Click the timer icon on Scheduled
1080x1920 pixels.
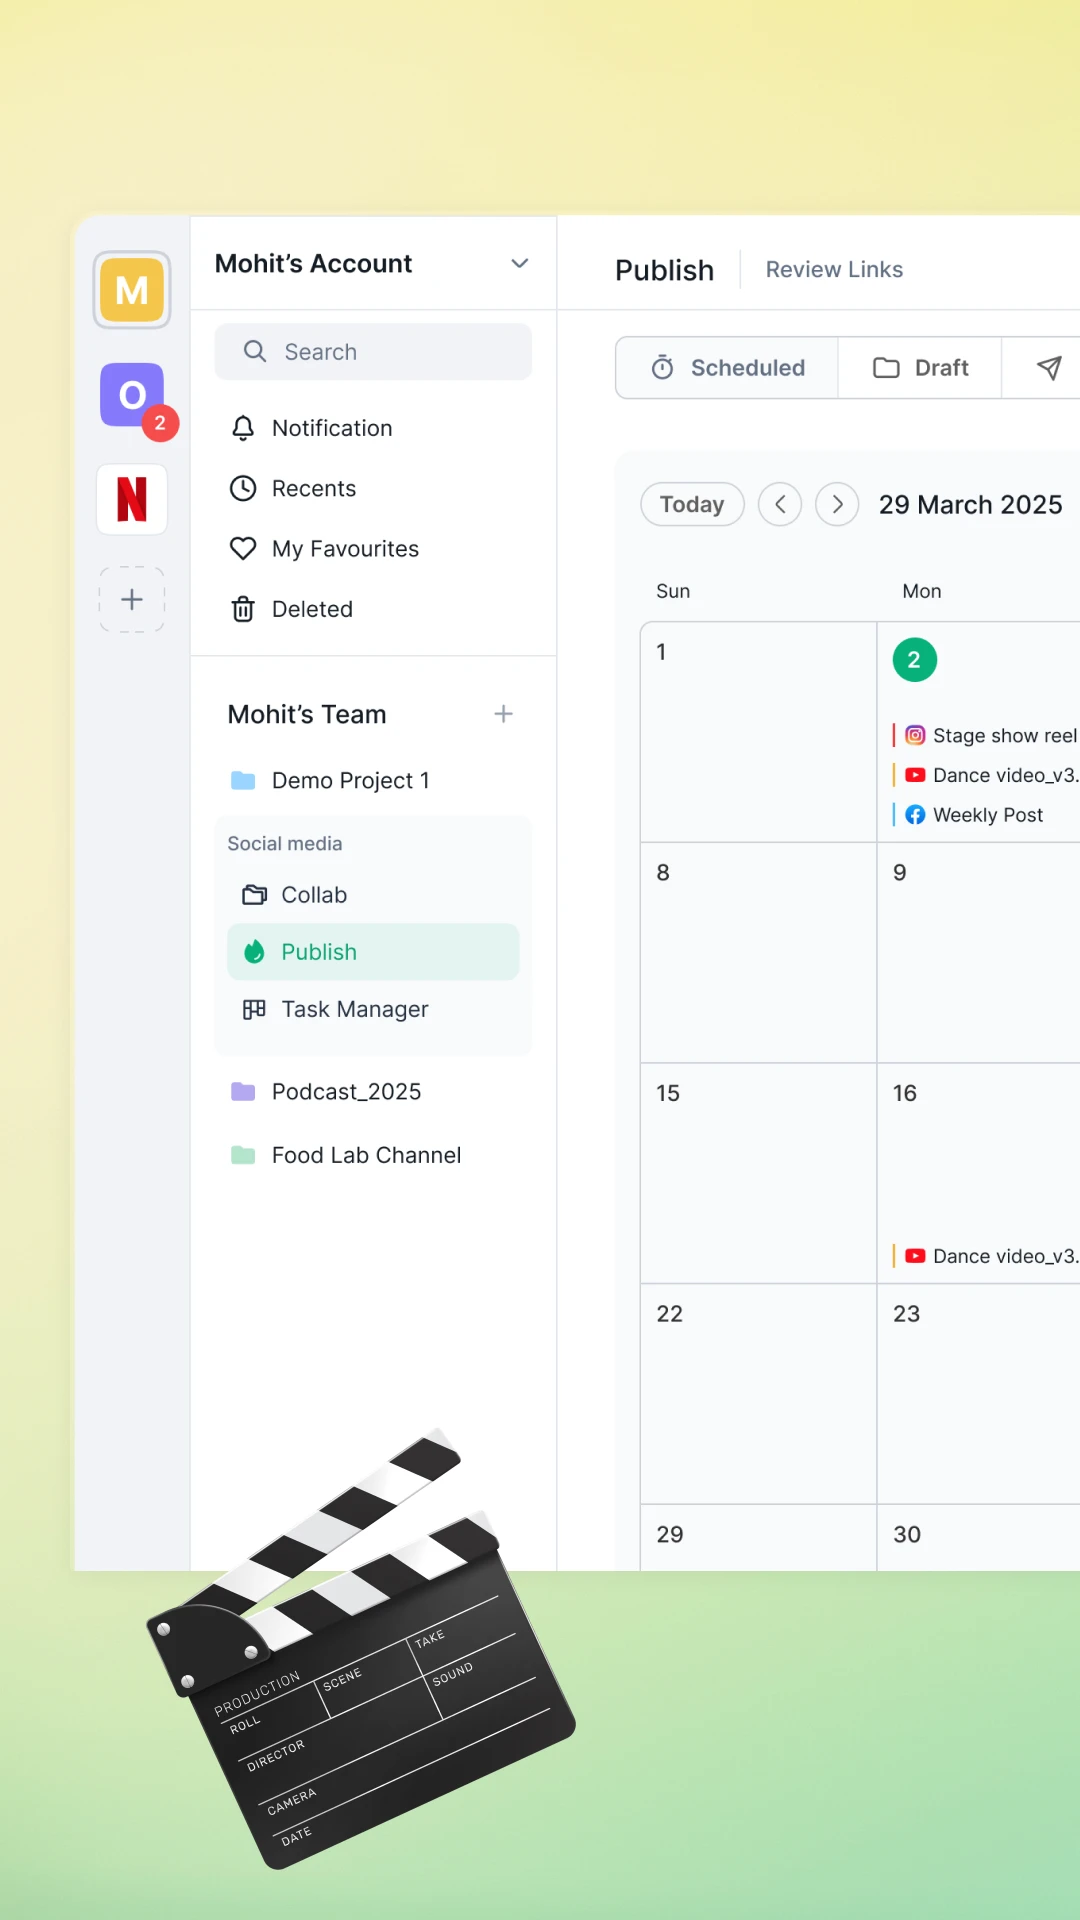pyautogui.click(x=663, y=368)
